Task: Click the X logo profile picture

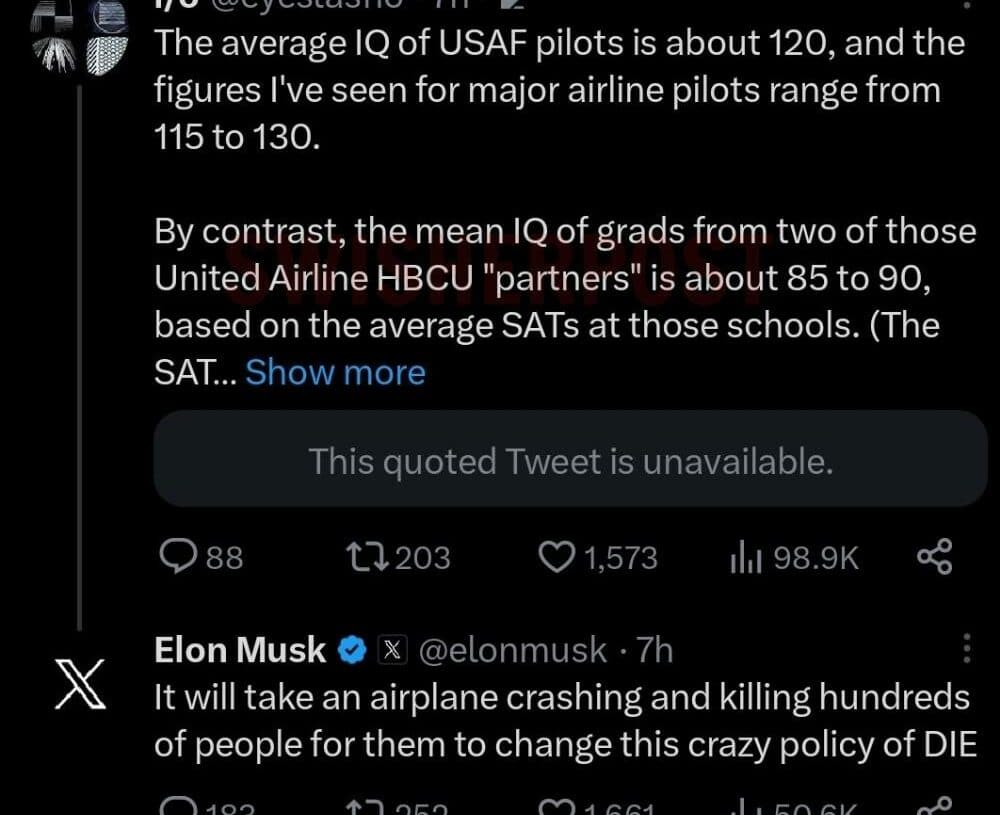Action: tap(80, 690)
